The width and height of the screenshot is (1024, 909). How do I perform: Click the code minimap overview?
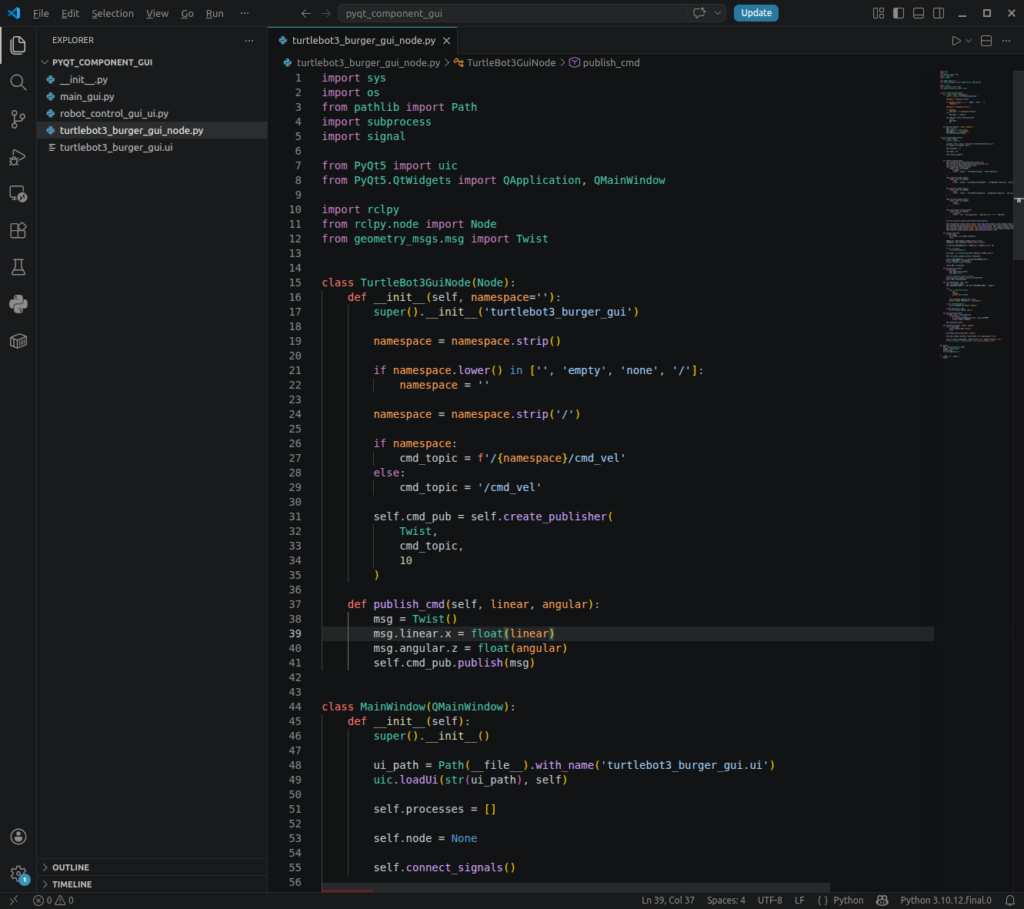tap(976, 215)
